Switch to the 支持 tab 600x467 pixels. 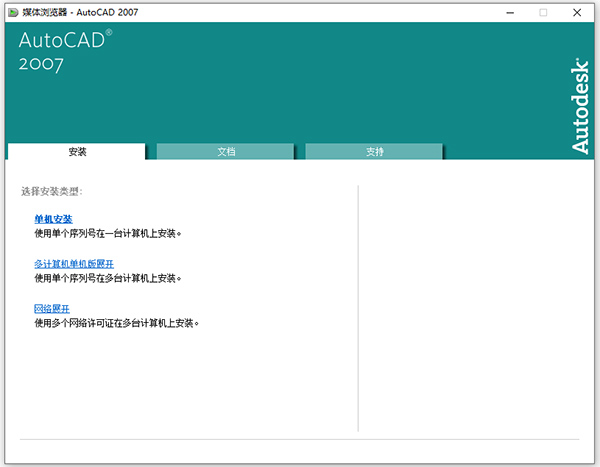pyautogui.click(x=374, y=152)
